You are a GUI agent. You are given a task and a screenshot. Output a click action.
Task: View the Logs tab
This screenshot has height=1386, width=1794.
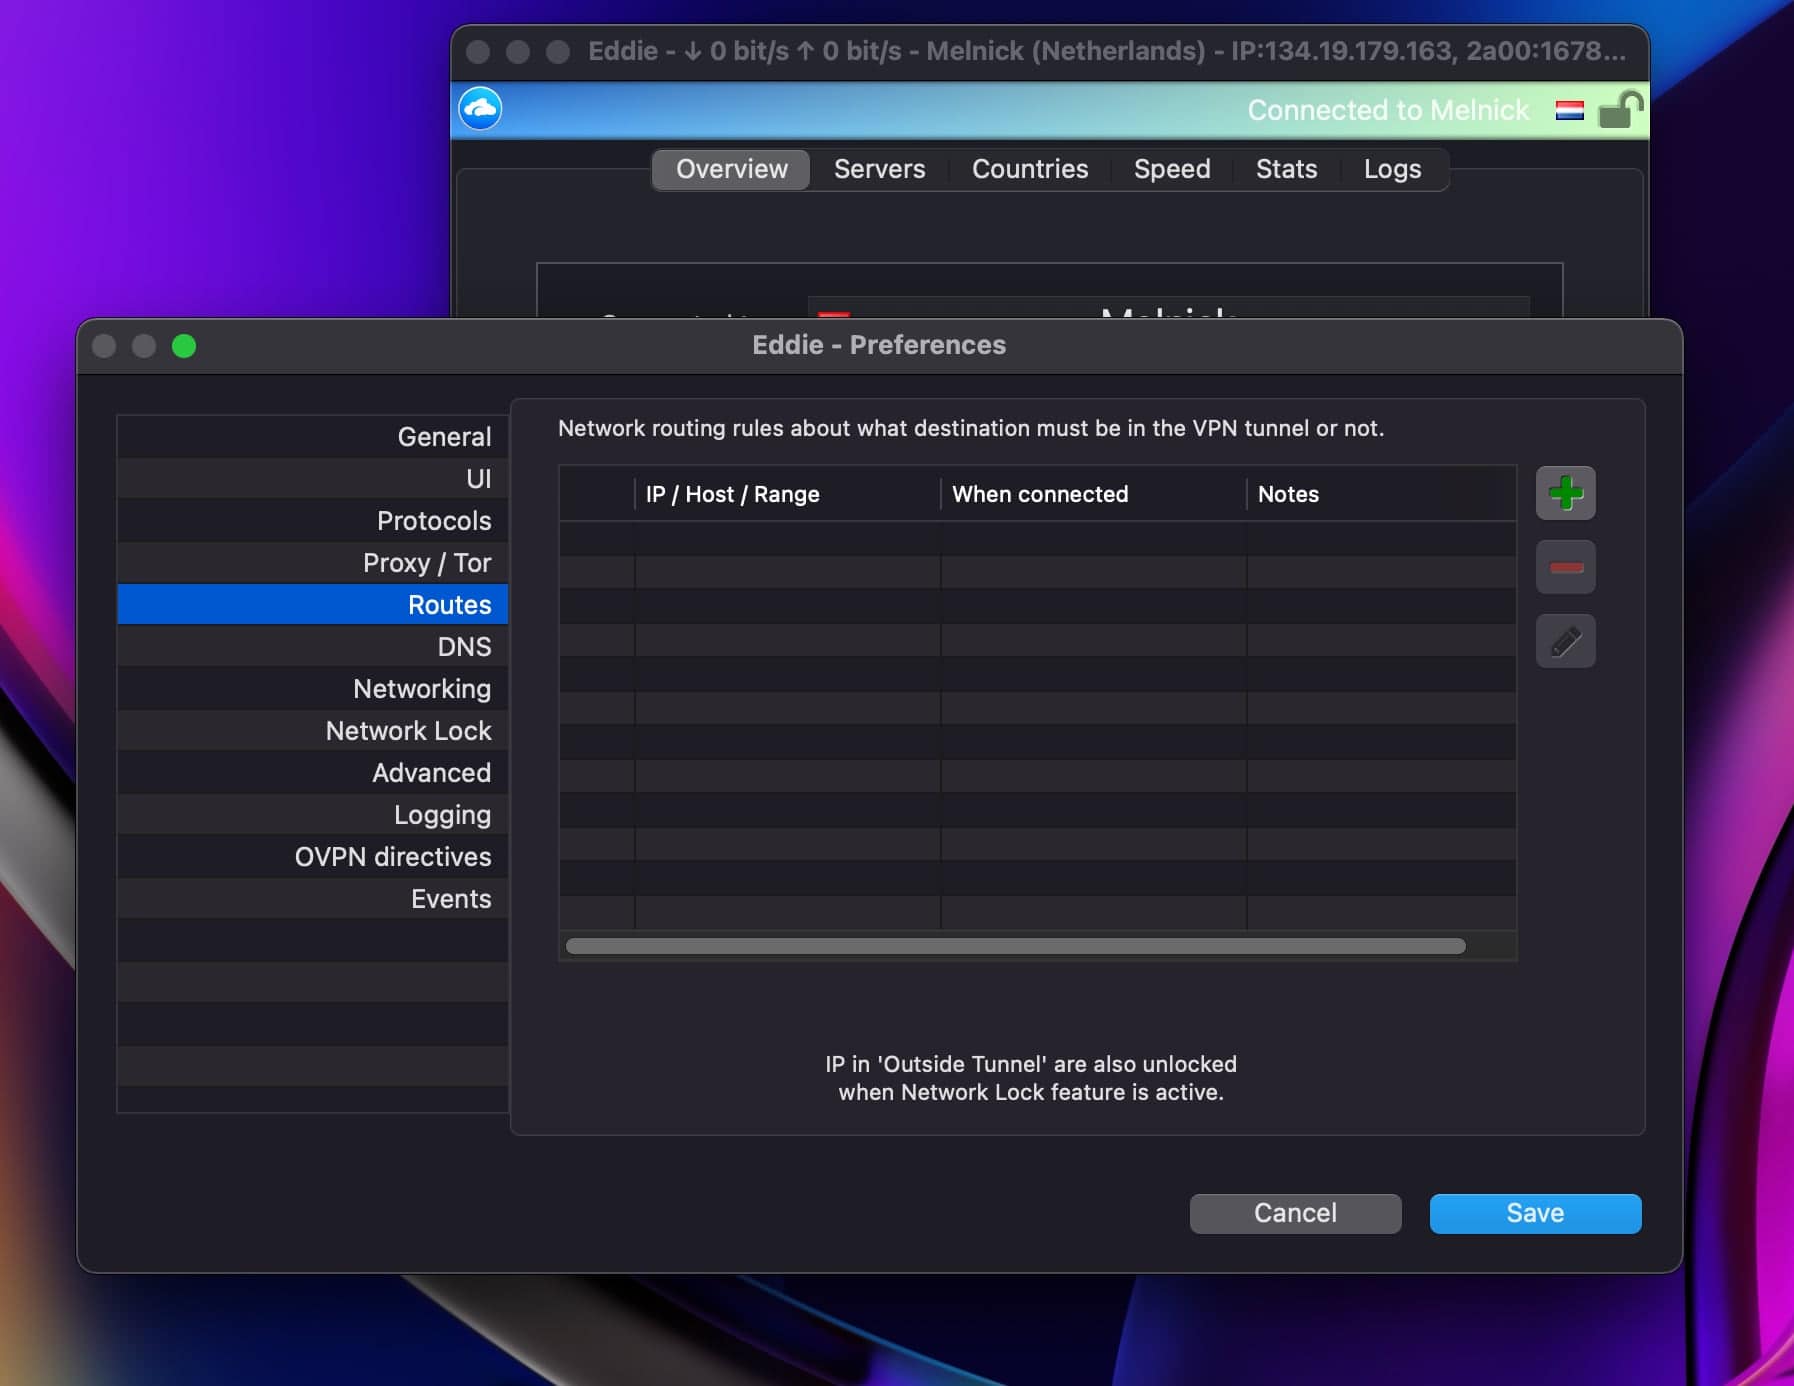click(1392, 169)
